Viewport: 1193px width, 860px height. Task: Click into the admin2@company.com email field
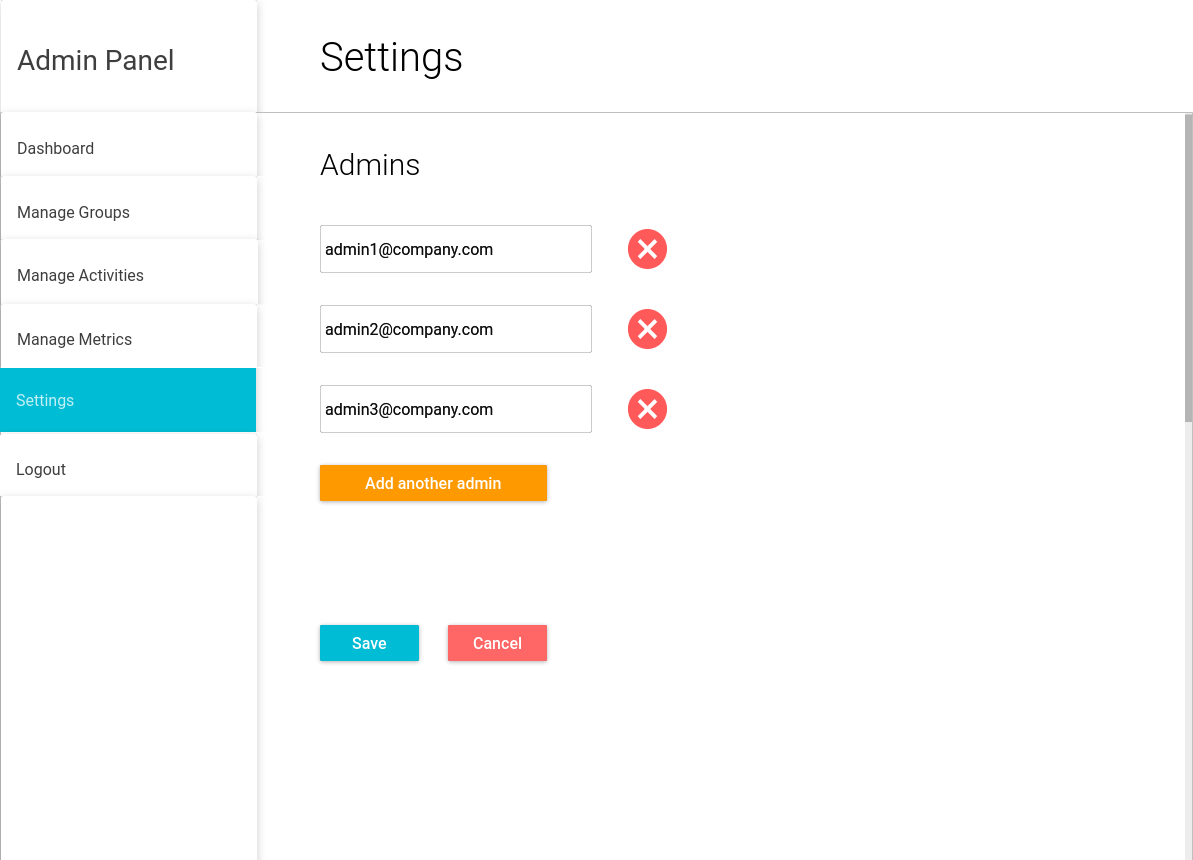pos(455,329)
